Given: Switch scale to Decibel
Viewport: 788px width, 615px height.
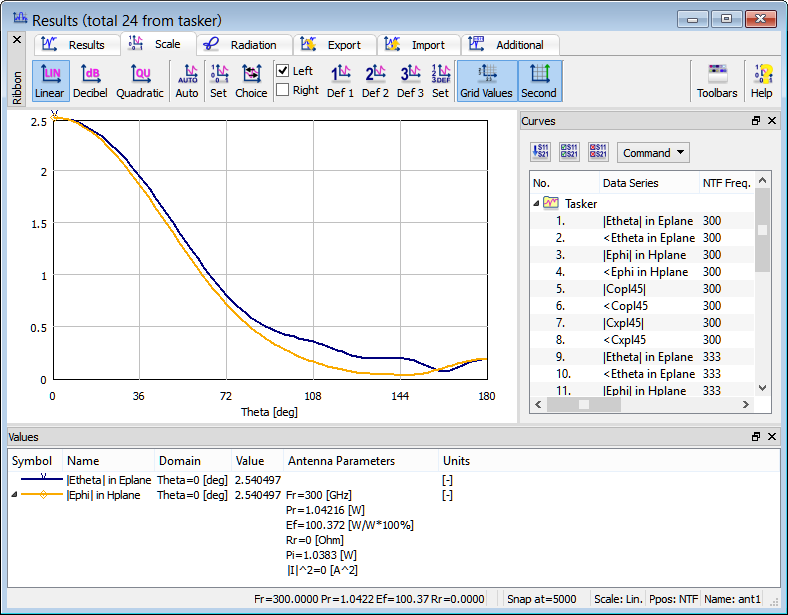Looking at the screenshot, I should point(90,81).
